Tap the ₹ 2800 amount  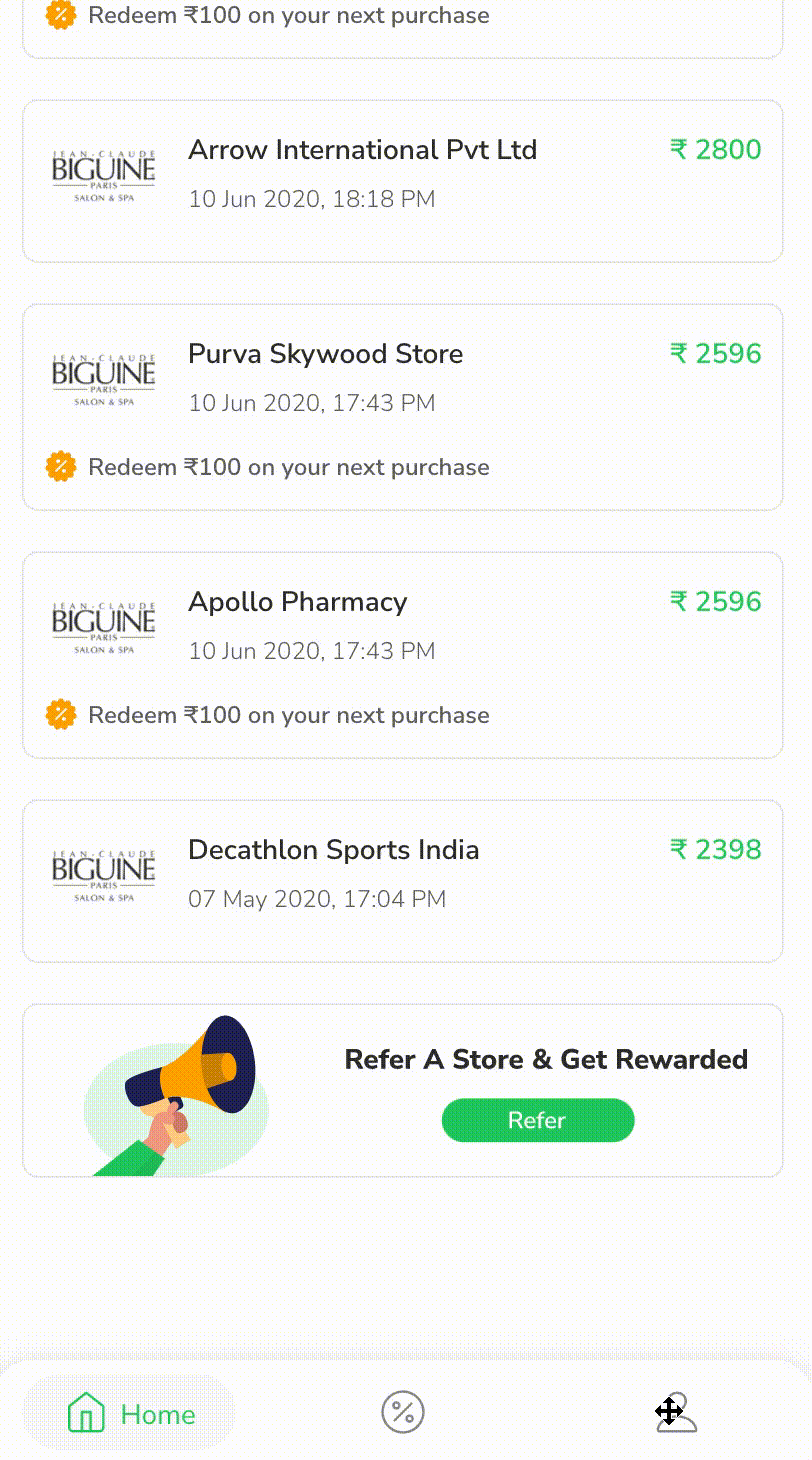coord(715,150)
